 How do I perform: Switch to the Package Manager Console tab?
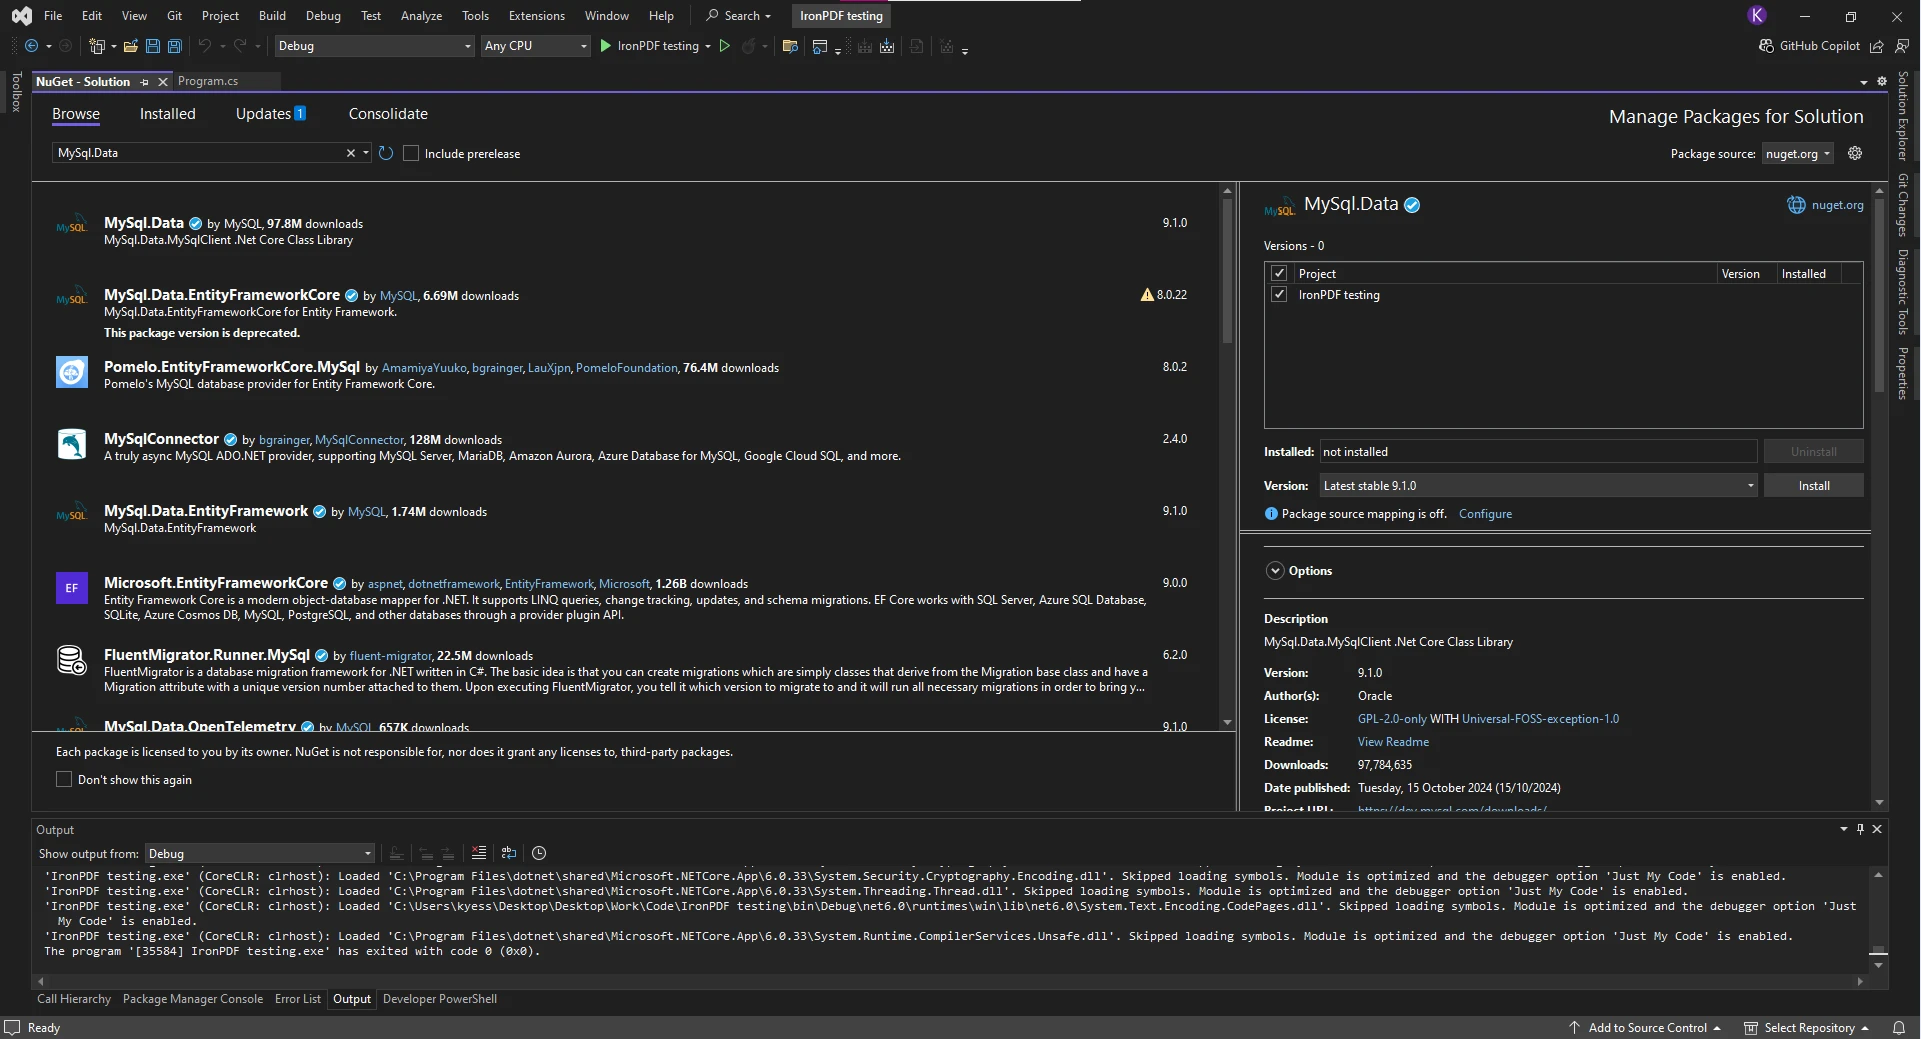pyautogui.click(x=193, y=999)
